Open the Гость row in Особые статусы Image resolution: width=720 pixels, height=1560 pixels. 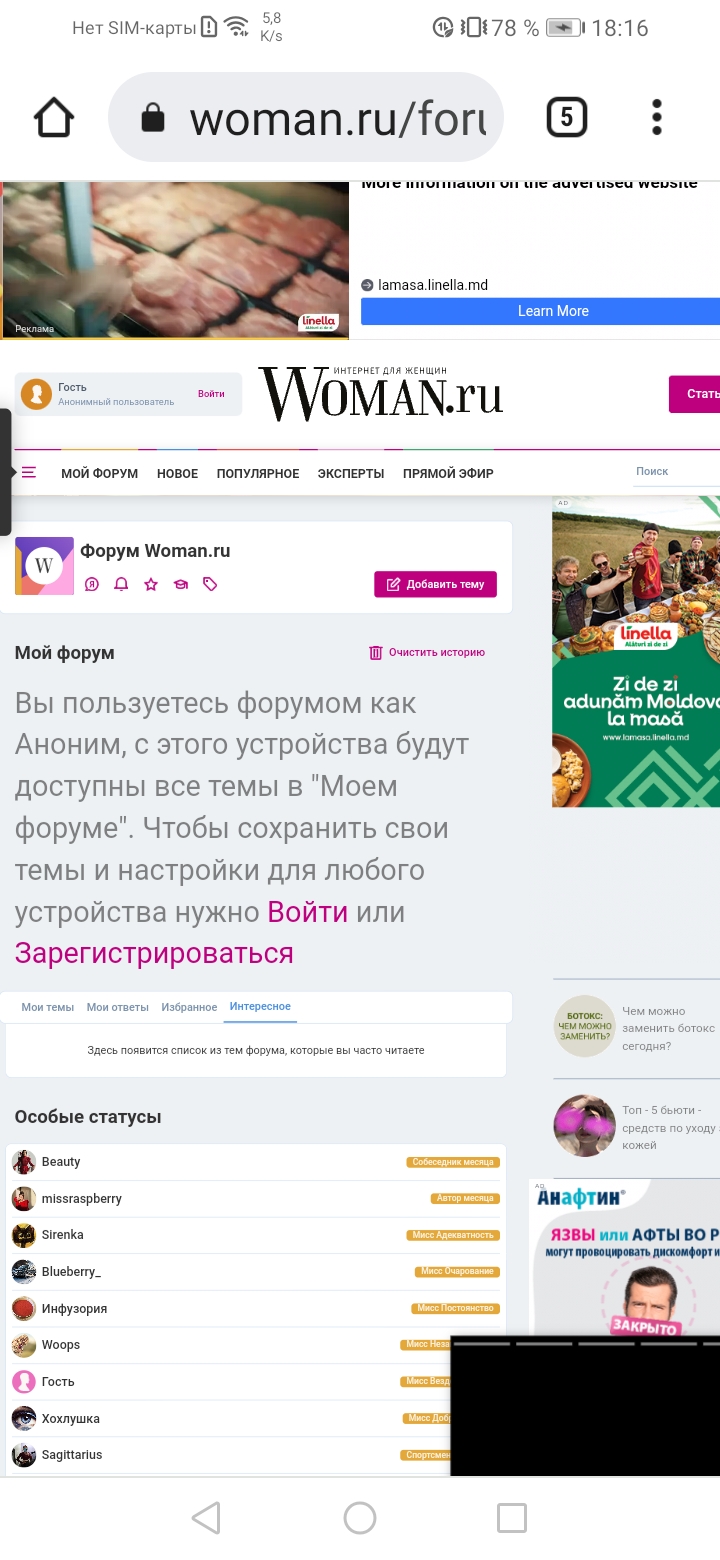[x=58, y=1382]
